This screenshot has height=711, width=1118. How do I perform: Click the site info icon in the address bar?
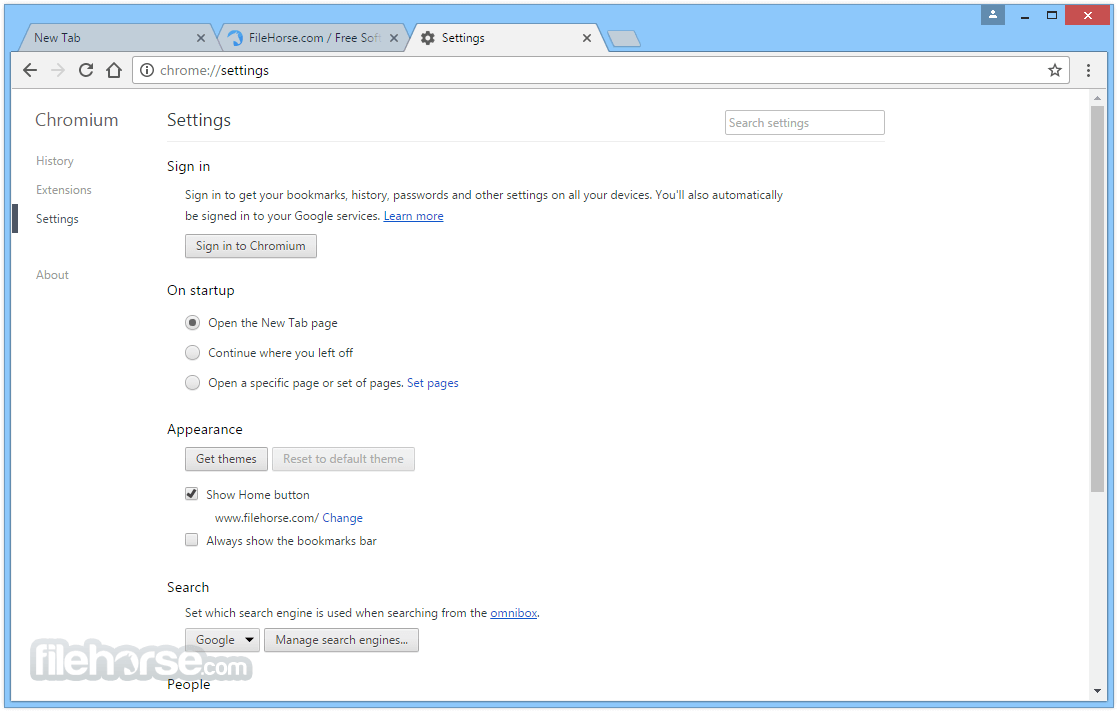147,70
